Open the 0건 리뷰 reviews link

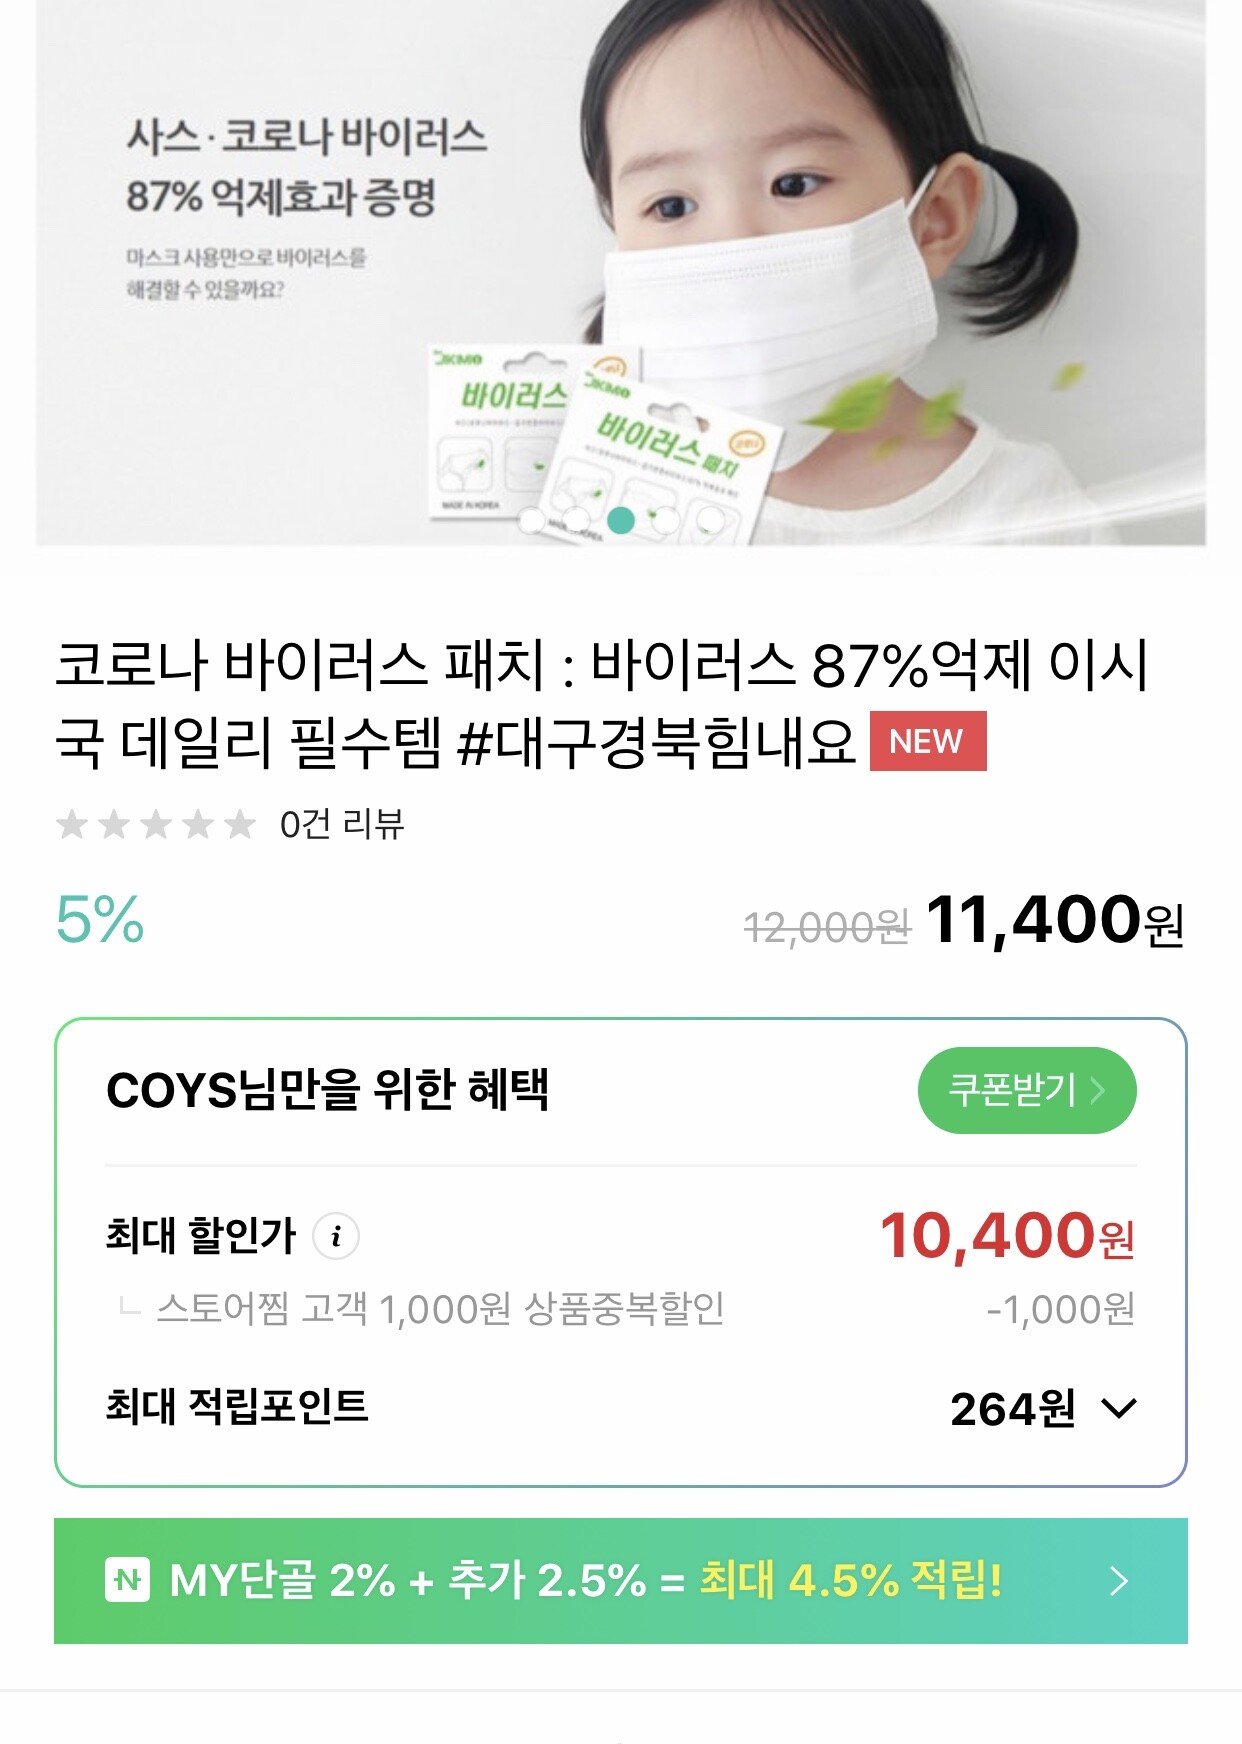pos(342,825)
